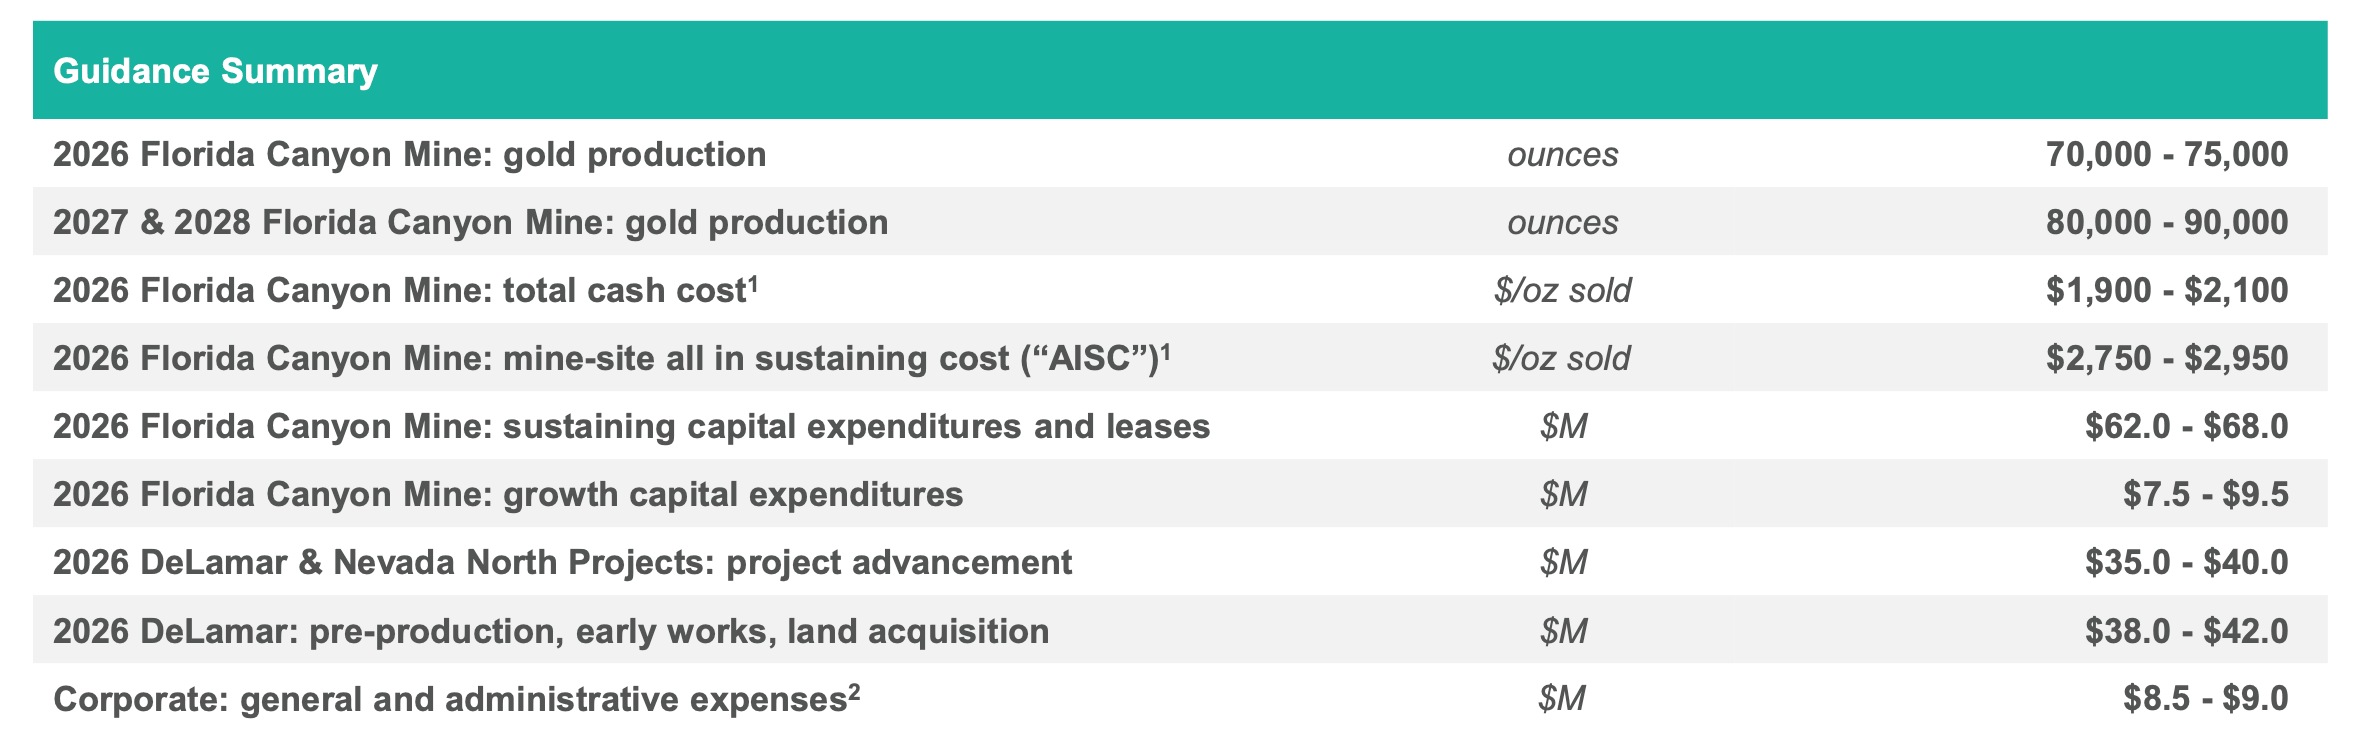
Task: Click the $7.5 - $9.5 growth capital value
Action: point(2206,494)
